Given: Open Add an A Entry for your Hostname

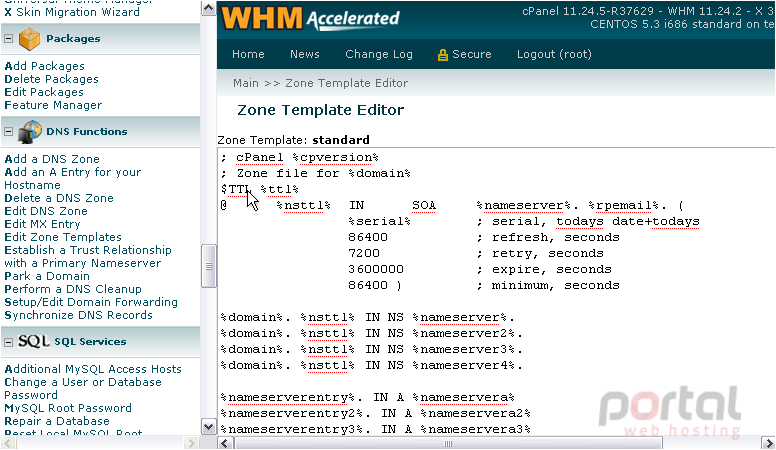Looking at the screenshot, I should tap(73, 179).
